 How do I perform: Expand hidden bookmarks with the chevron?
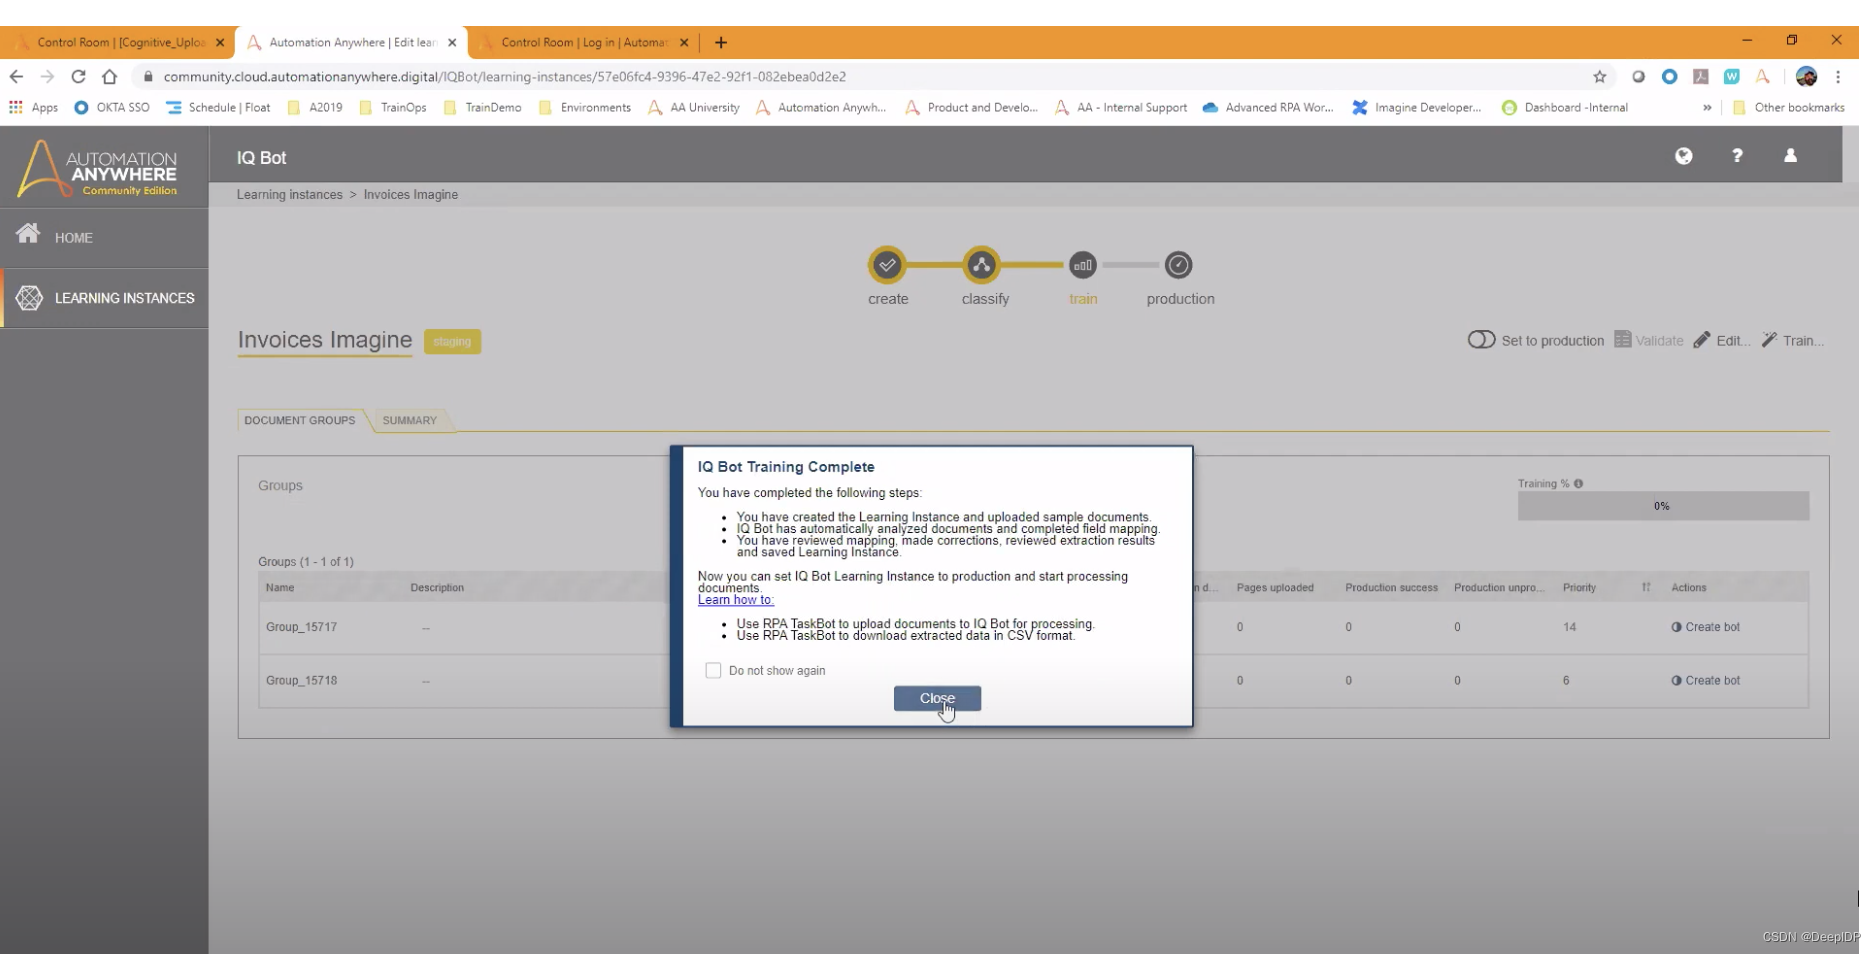(x=1707, y=107)
